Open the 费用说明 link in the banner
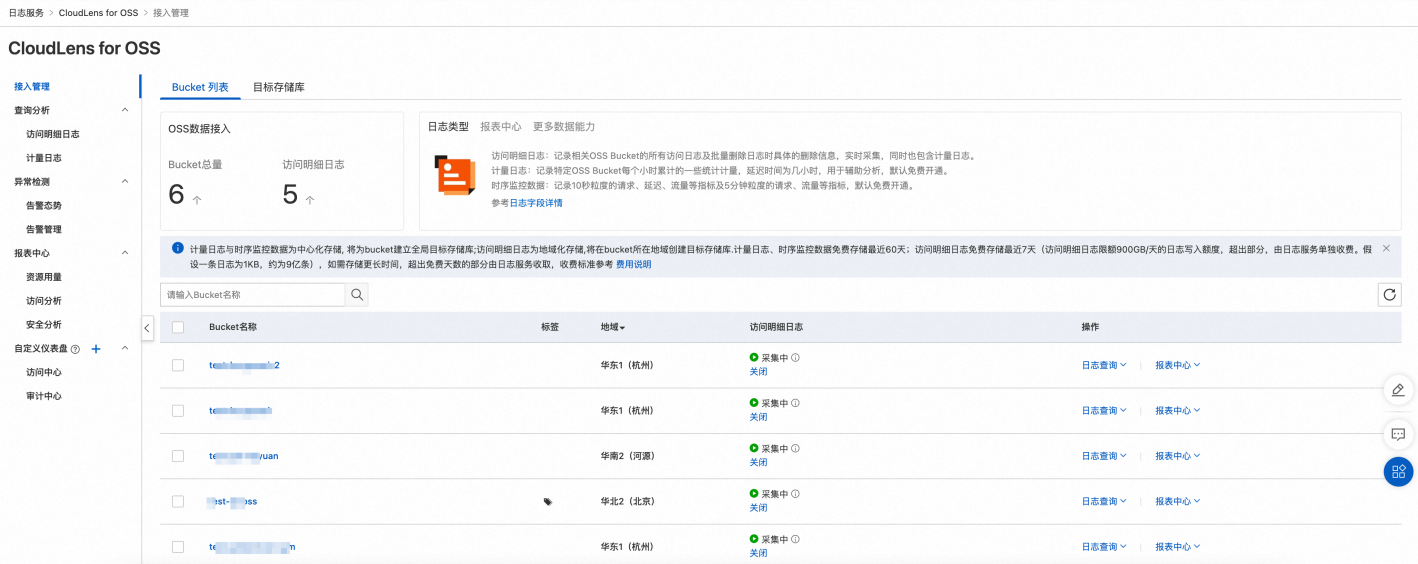 633,265
